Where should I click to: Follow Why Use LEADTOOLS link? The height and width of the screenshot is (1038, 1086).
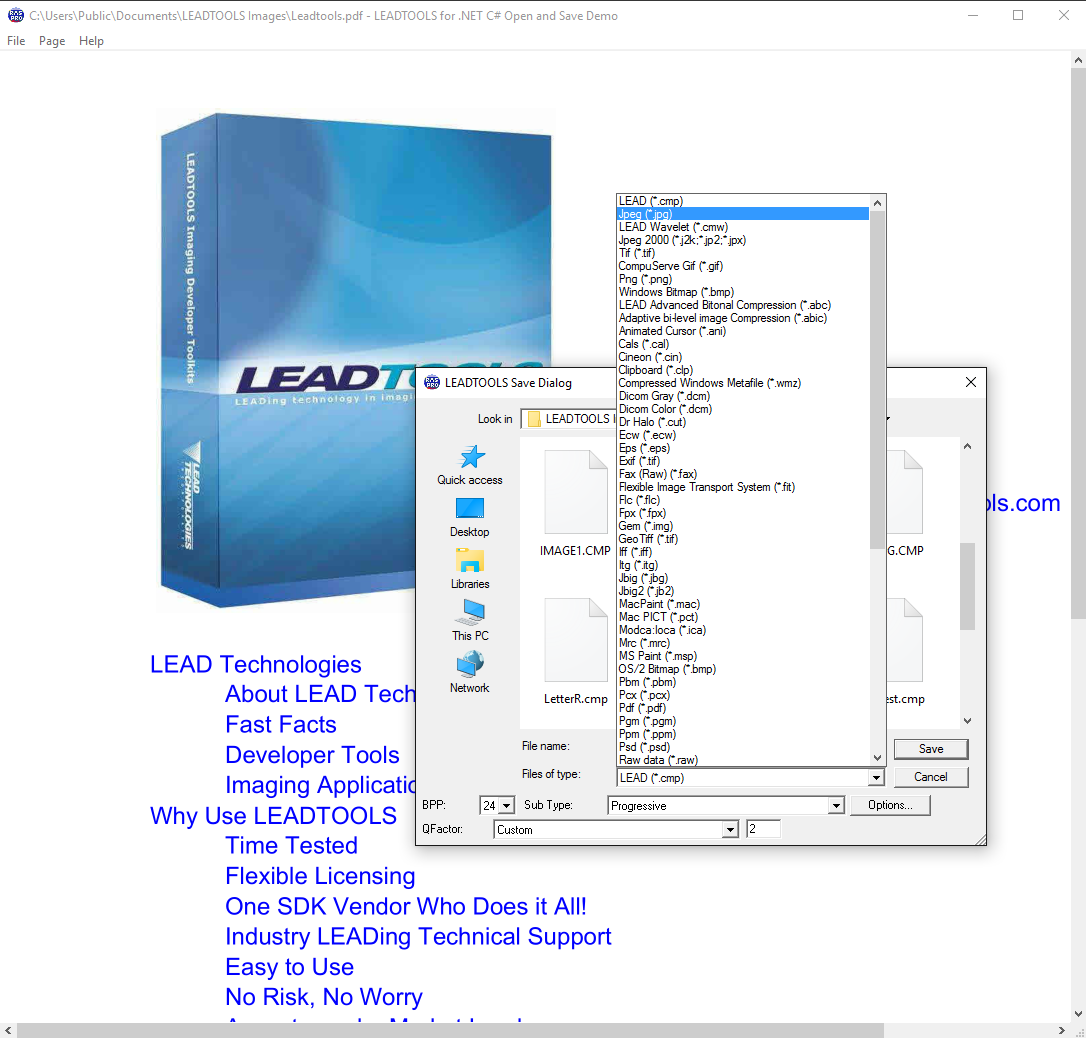click(274, 816)
